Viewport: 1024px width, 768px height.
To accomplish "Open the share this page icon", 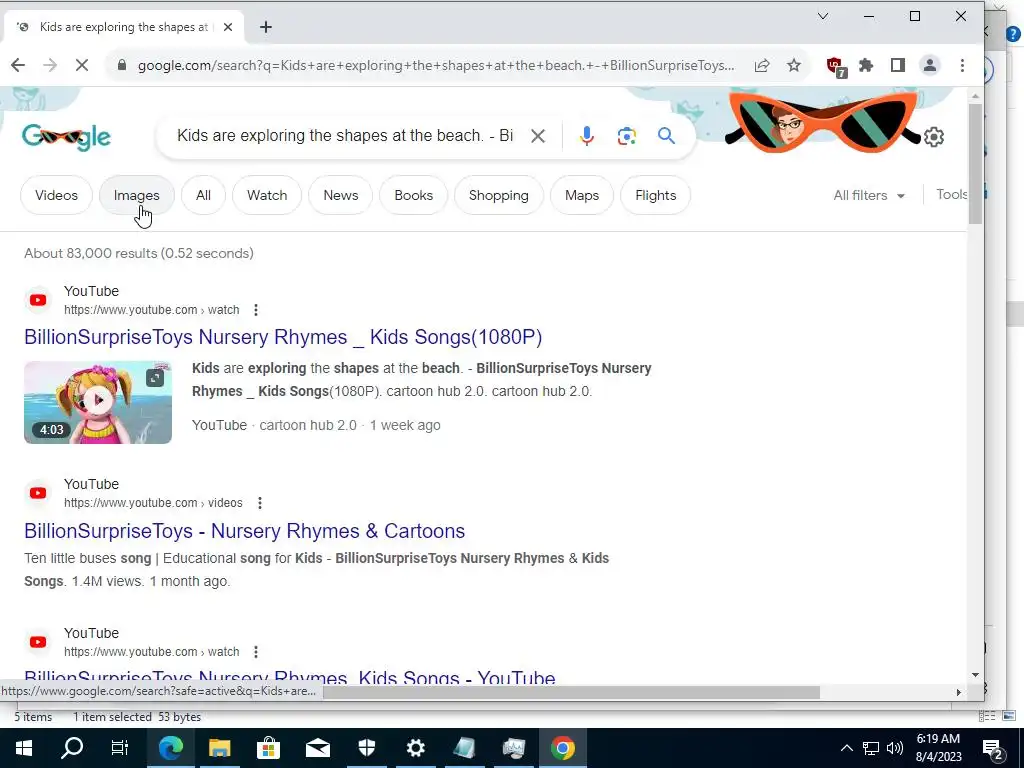I will click(x=761, y=65).
